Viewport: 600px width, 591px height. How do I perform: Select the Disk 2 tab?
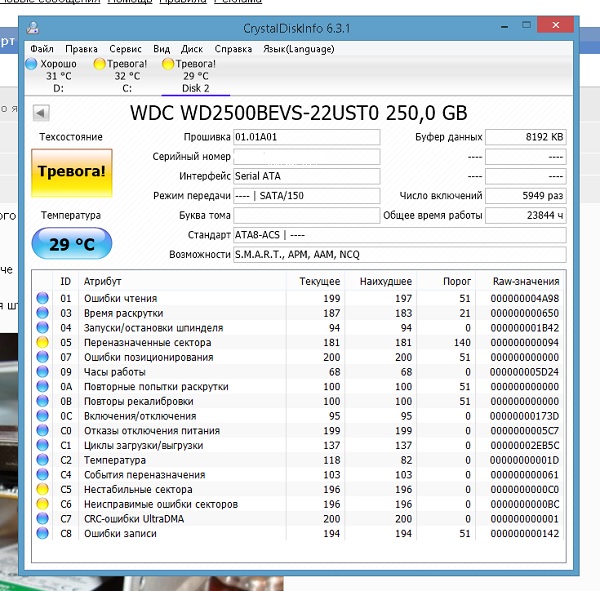click(196, 76)
